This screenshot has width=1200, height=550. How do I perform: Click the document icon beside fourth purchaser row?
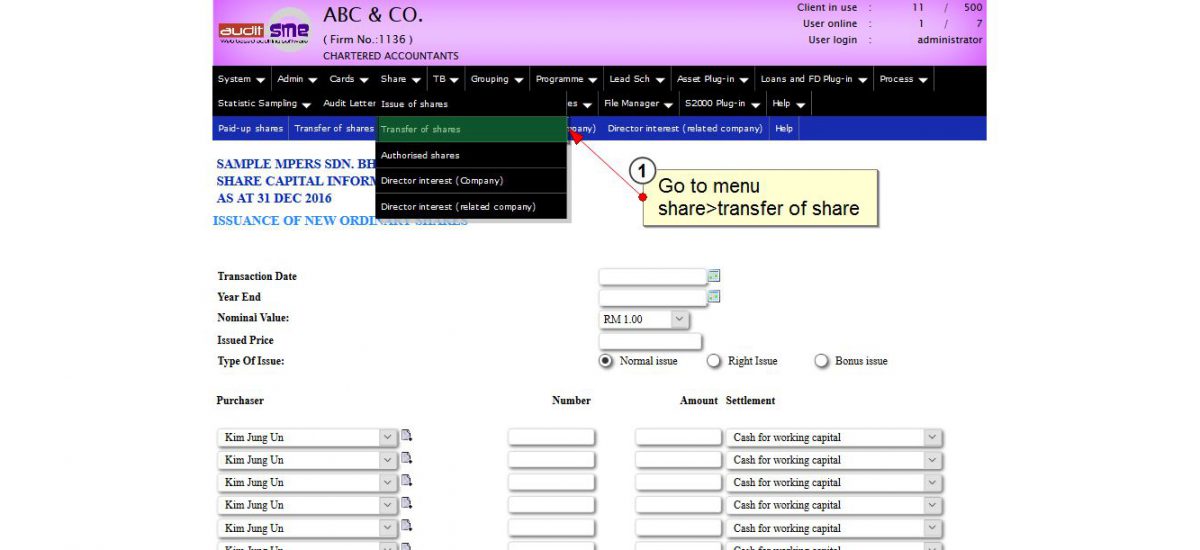coord(407,504)
